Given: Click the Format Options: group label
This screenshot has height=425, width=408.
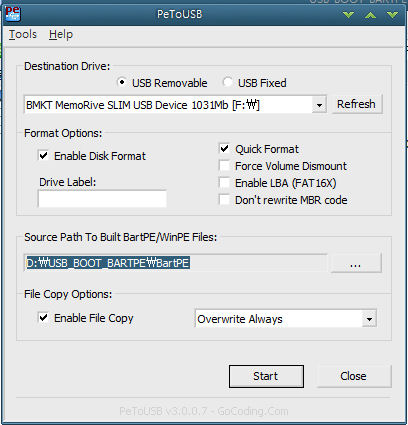Looking at the screenshot, I should (x=63, y=133).
